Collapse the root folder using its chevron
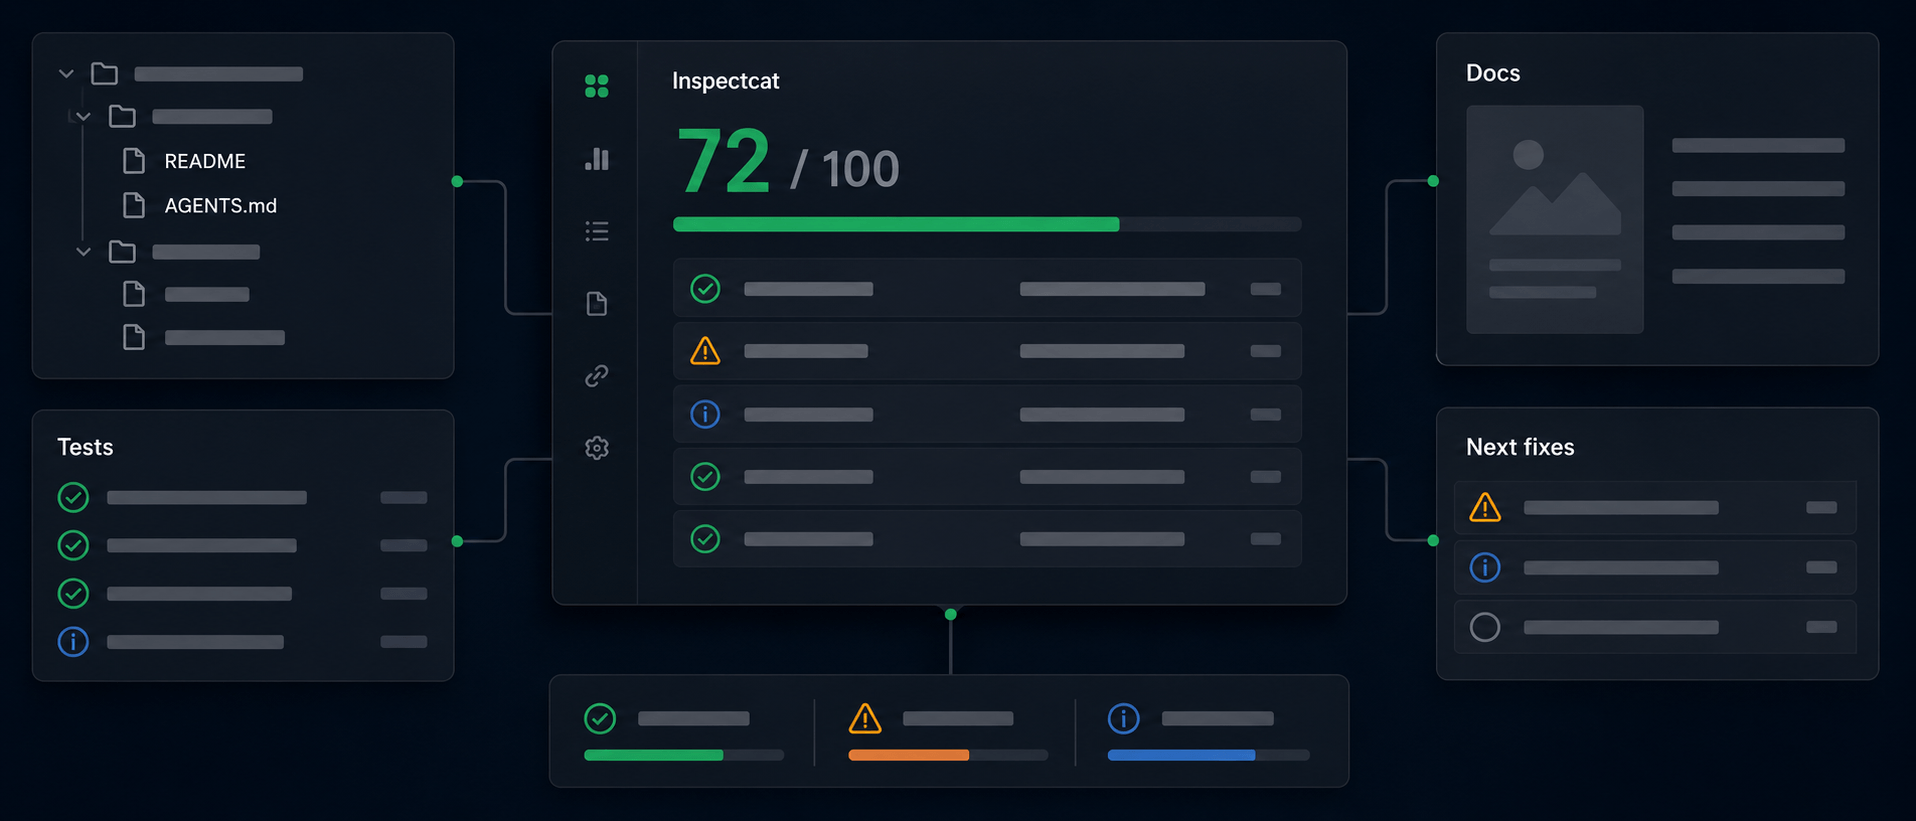The width and height of the screenshot is (1916, 821). coord(66,74)
